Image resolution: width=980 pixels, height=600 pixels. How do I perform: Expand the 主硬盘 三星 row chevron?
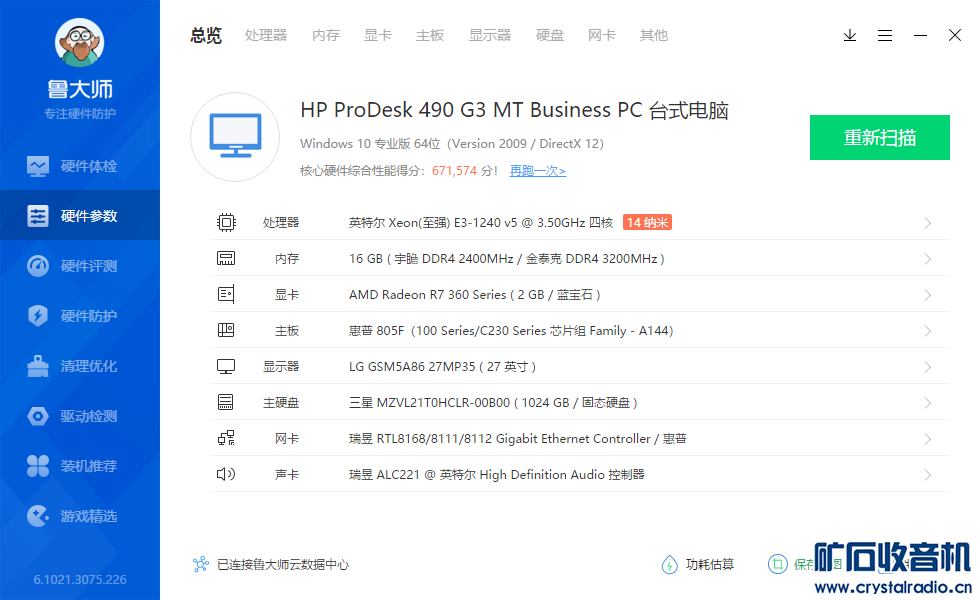928,403
